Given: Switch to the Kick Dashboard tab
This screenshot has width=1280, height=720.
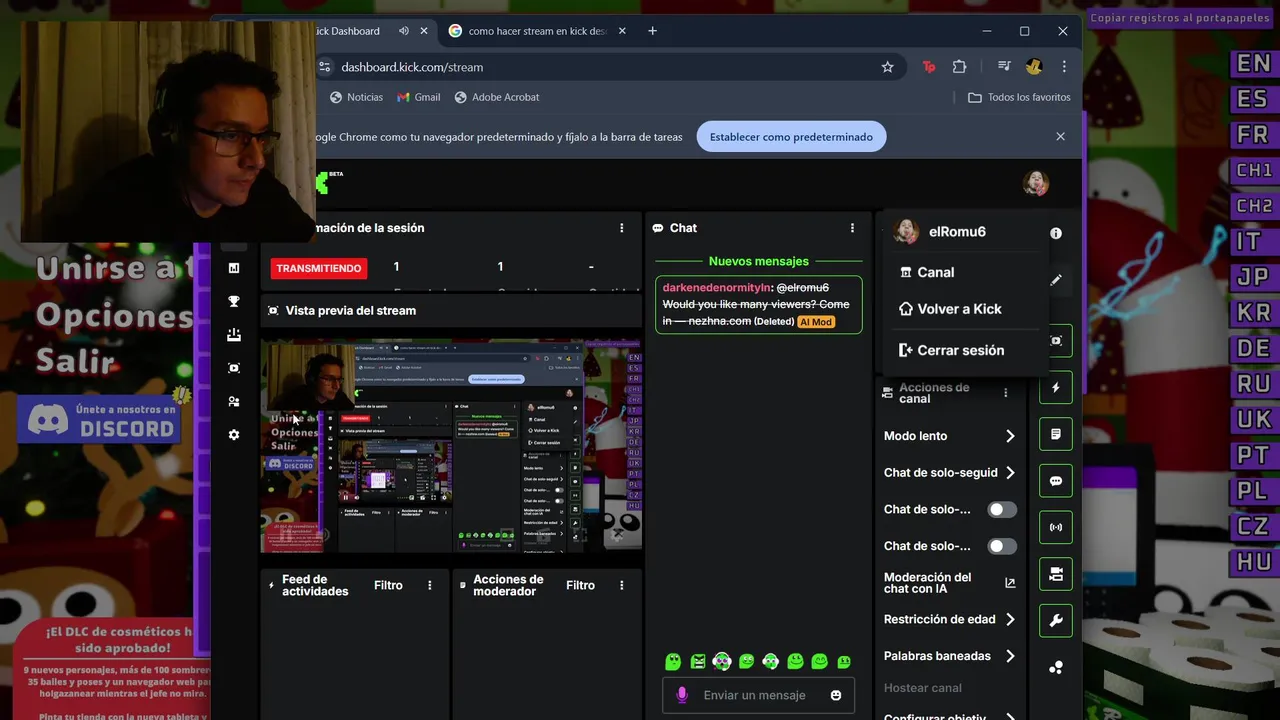Looking at the screenshot, I should 348,31.
